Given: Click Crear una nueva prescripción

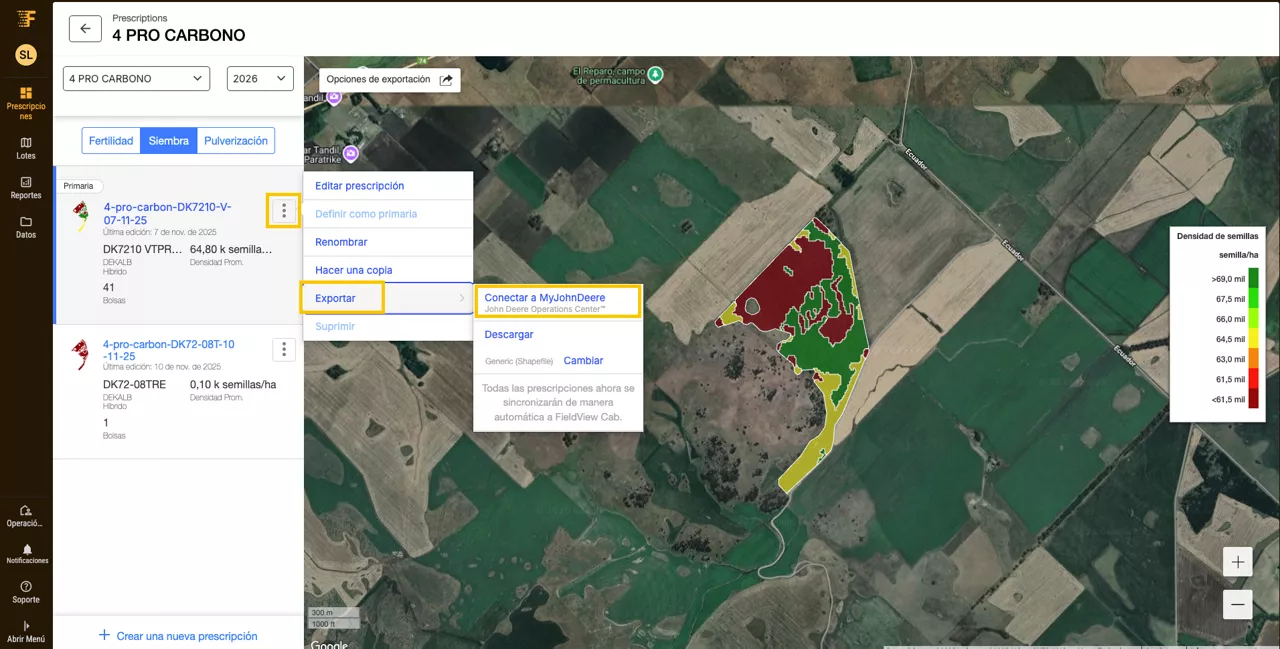Looking at the screenshot, I should tap(178, 636).
